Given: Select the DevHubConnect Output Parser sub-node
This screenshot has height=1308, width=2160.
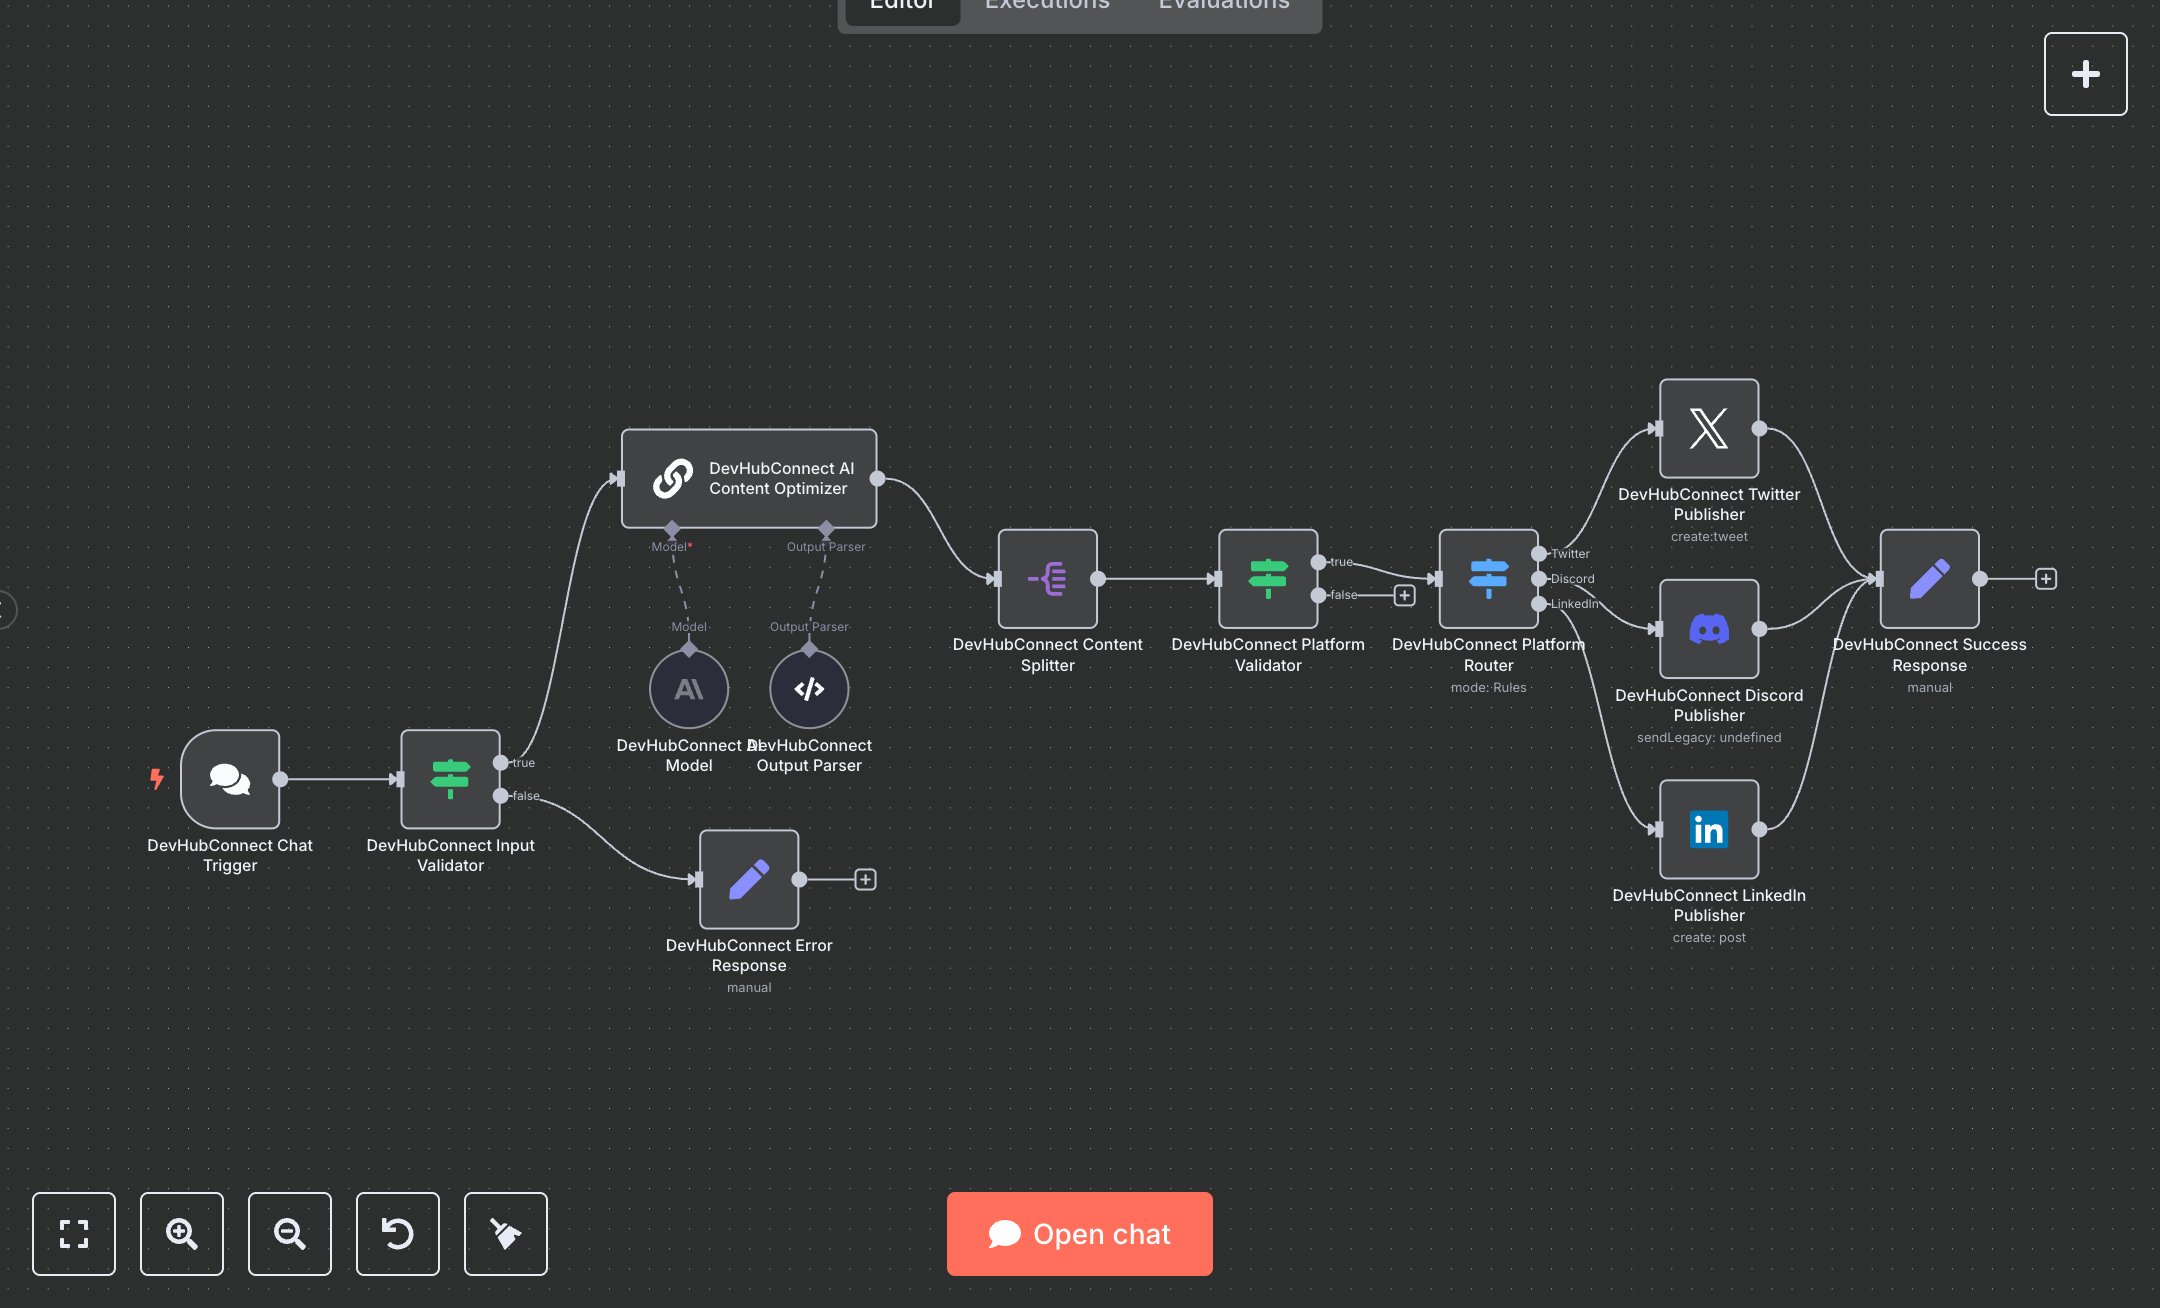Looking at the screenshot, I should [809, 689].
